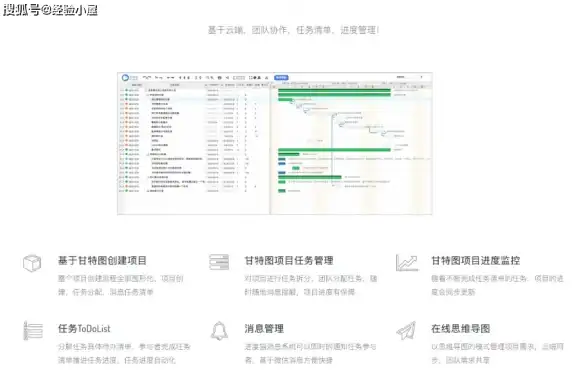Open the 甘特图项目任务管理 heading
The image size is (588, 385).
coord(289,261)
